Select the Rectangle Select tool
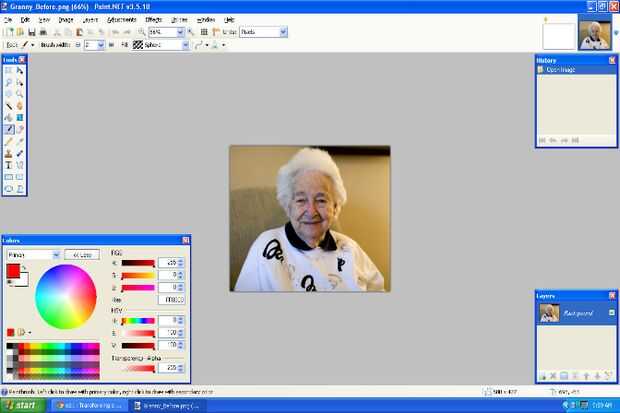The height and width of the screenshot is (413, 620). pyautogui.click(x=9, y=70)
